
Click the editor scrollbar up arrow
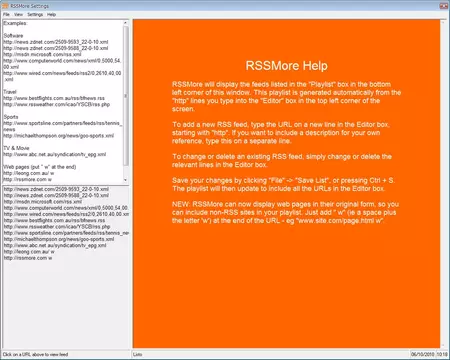pos(125,23)
